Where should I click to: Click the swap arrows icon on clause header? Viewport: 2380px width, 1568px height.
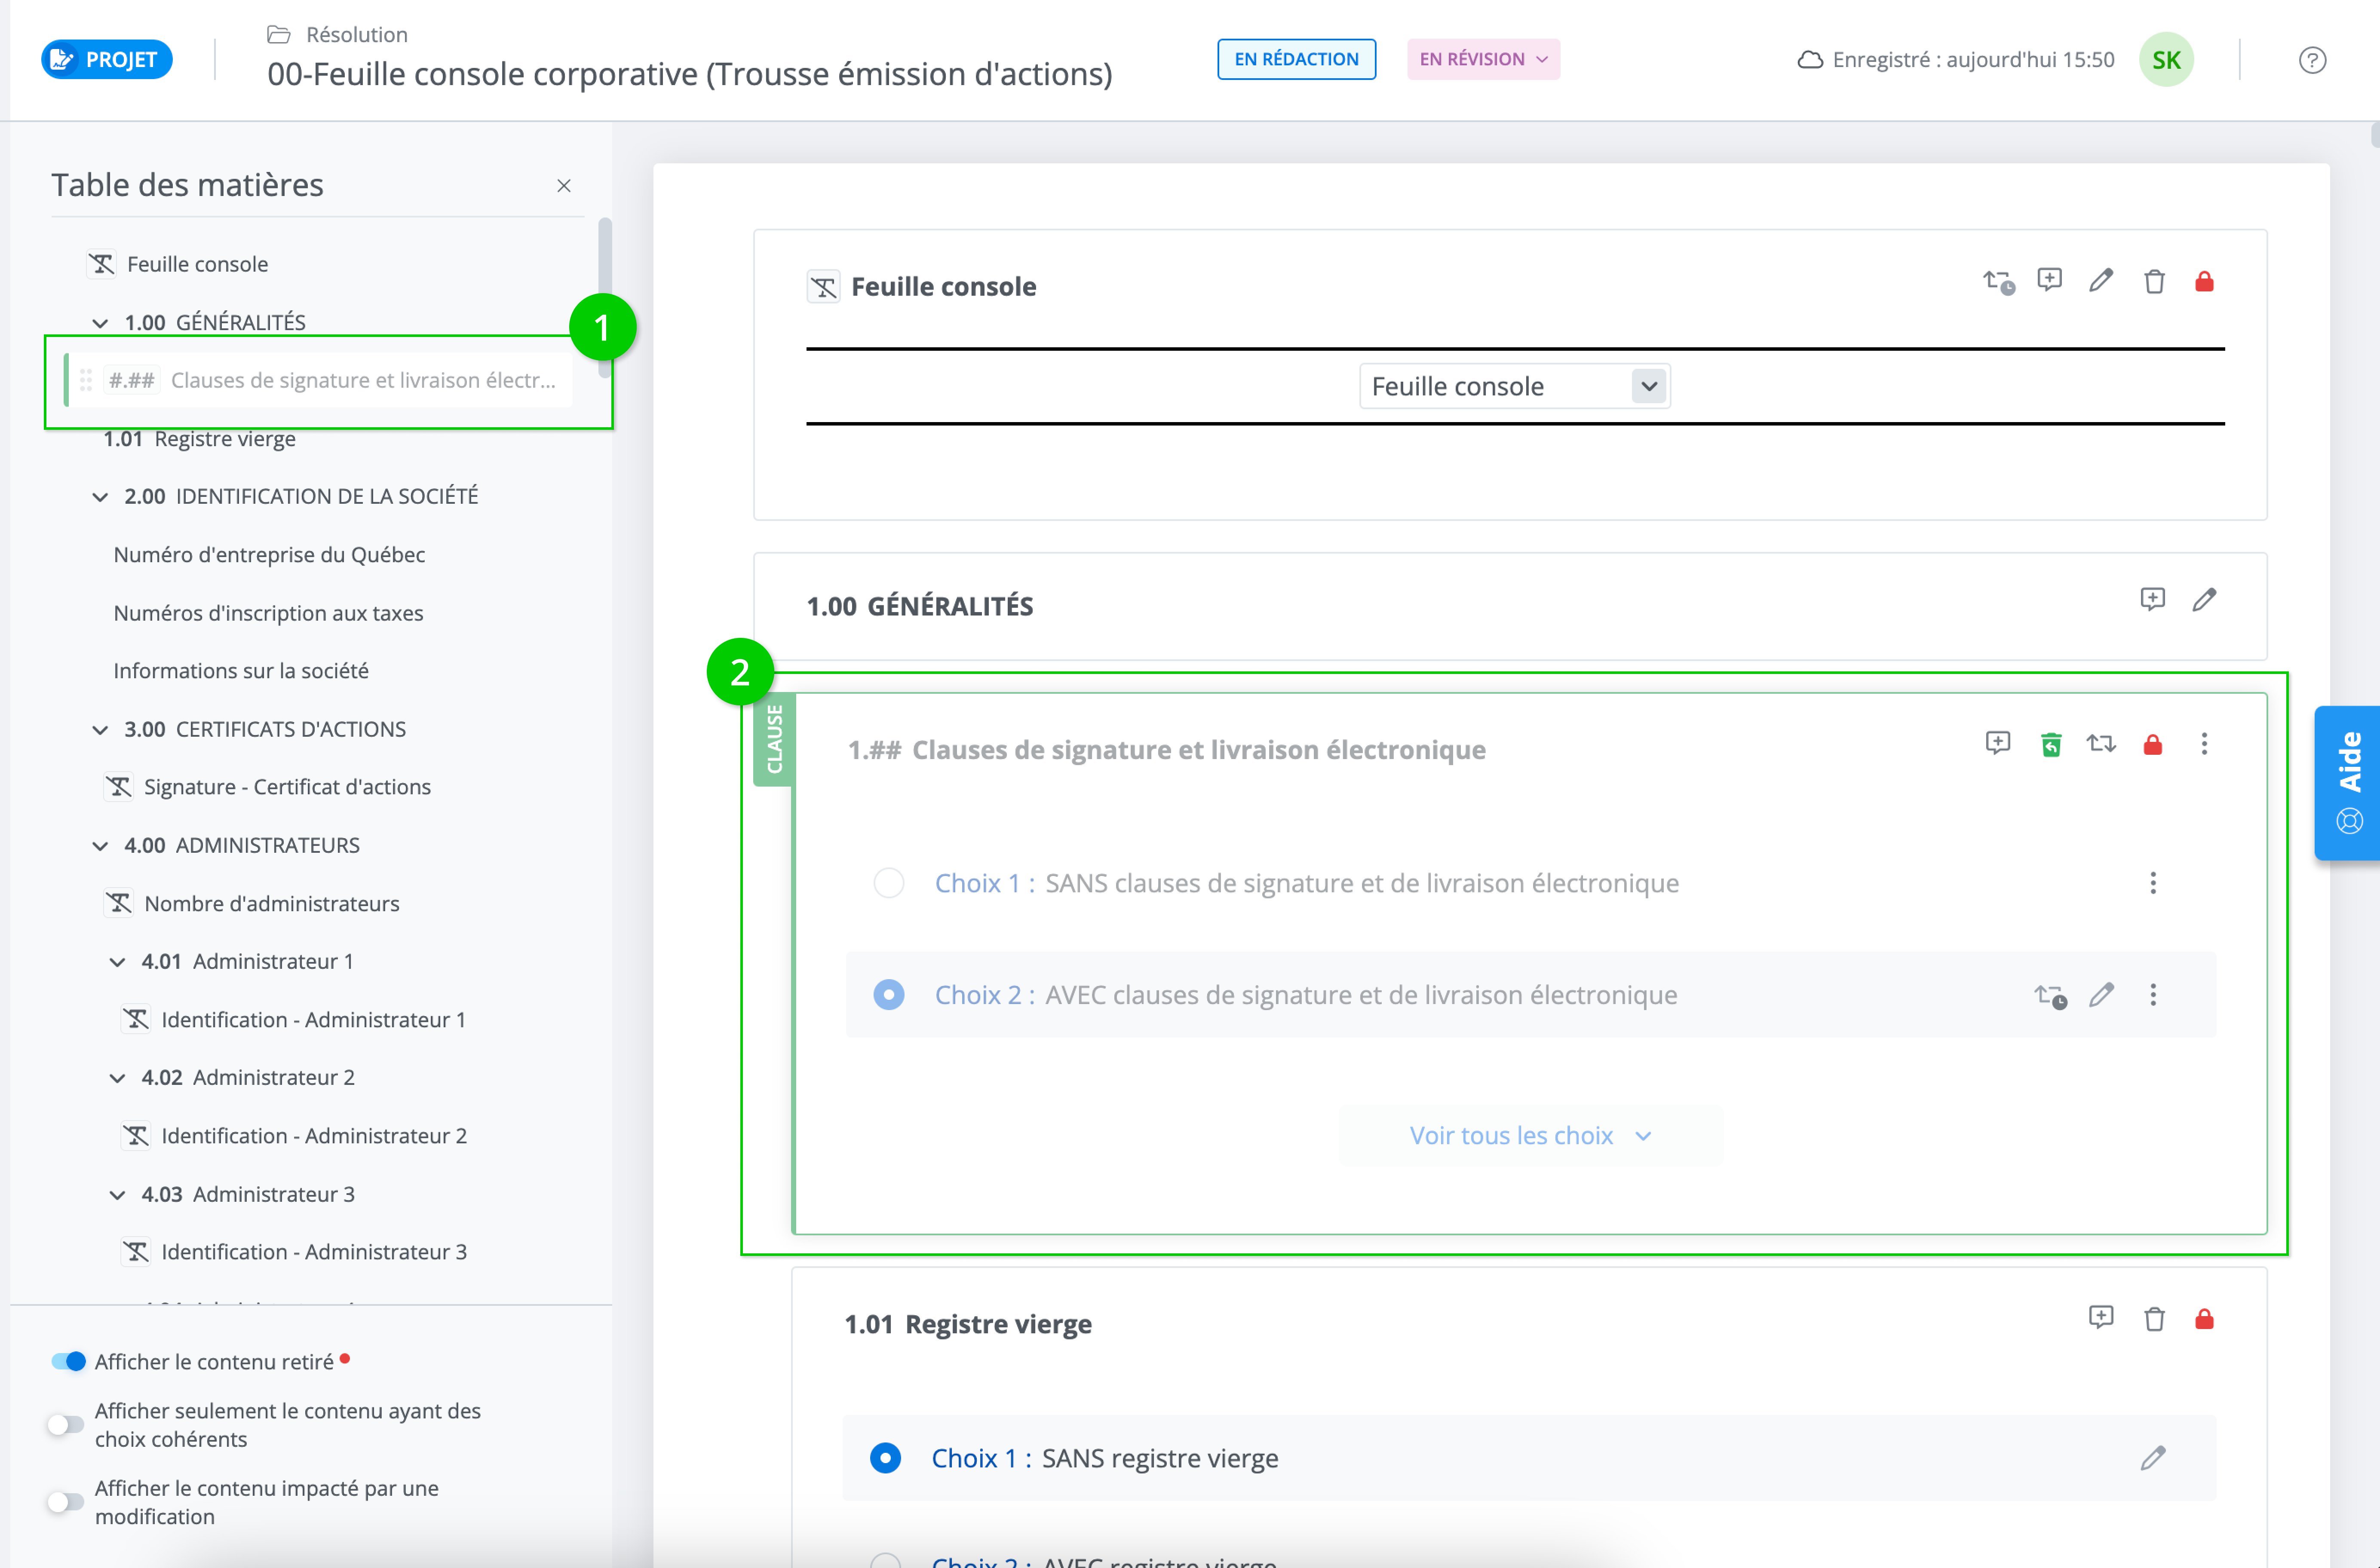2101,744
